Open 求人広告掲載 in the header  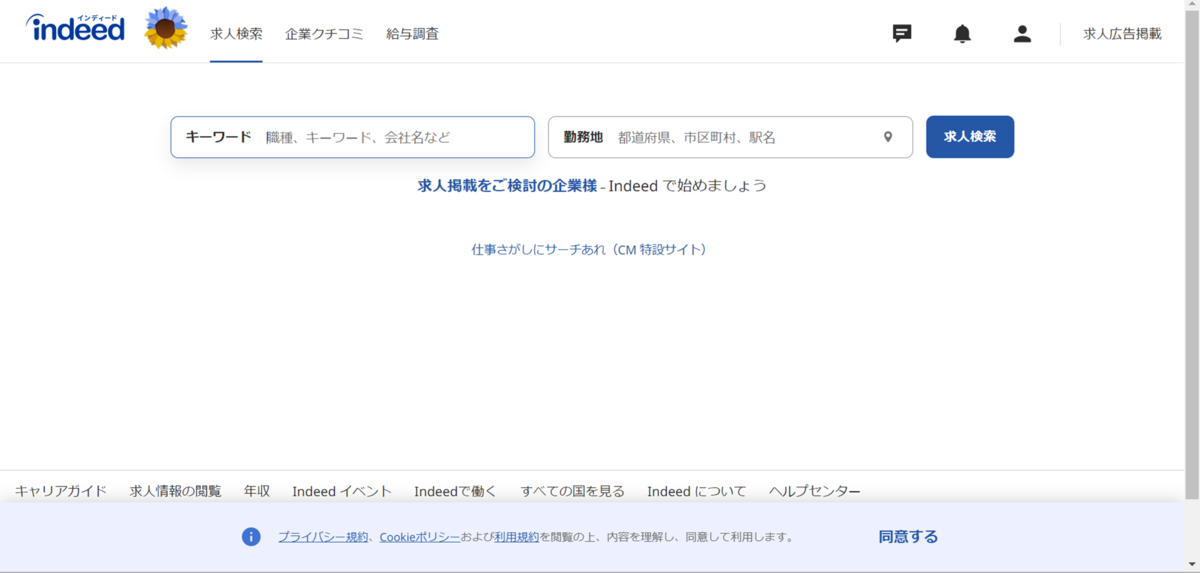tap(1122, 33)
